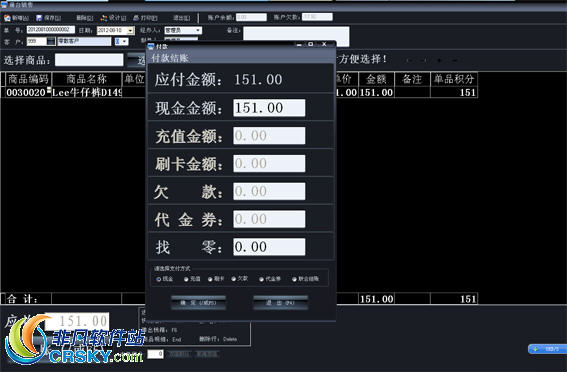Image resolution: width=567 pixels, height=372 pixels.
Task: Click the 151 points cell in product row
Action: coord(454,93)
